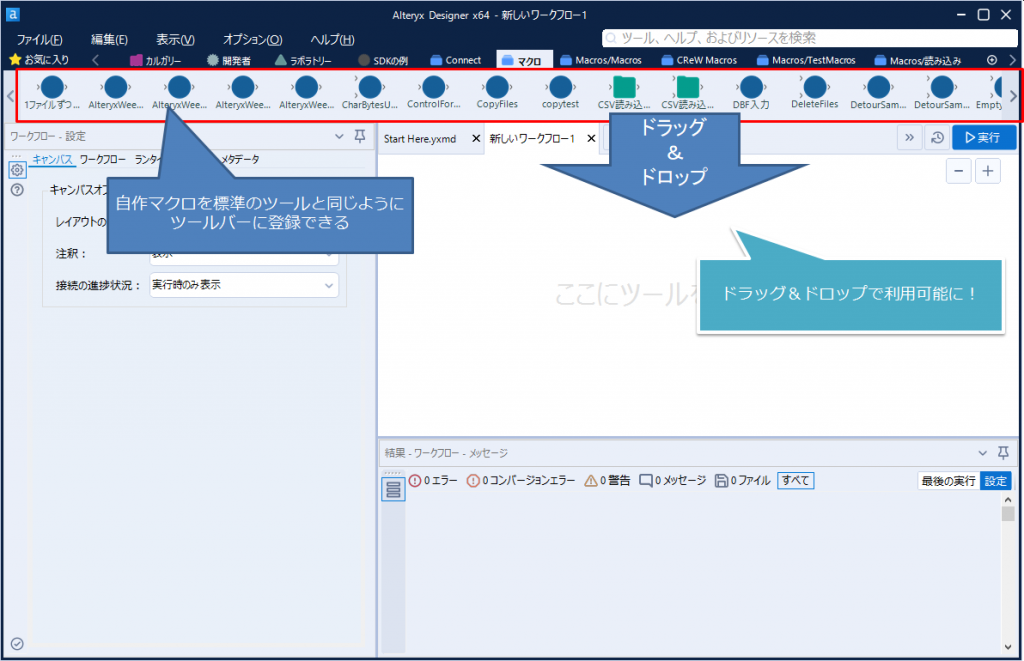Click the 実行 run button
The height and width of the screenshot is (661, 1024).
[984, 137]
